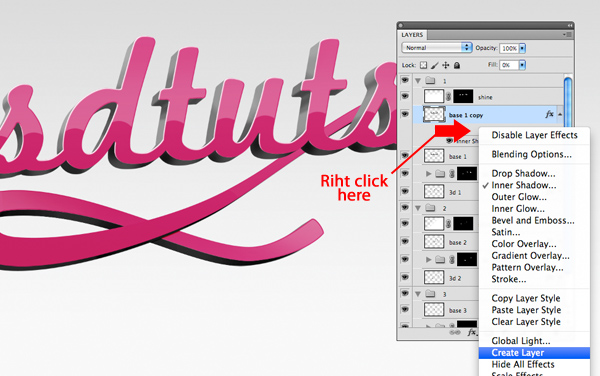Hide group 2 using eye icon
Image resolution: width=600 pixels, height=376 pixels.
[405, 207]
